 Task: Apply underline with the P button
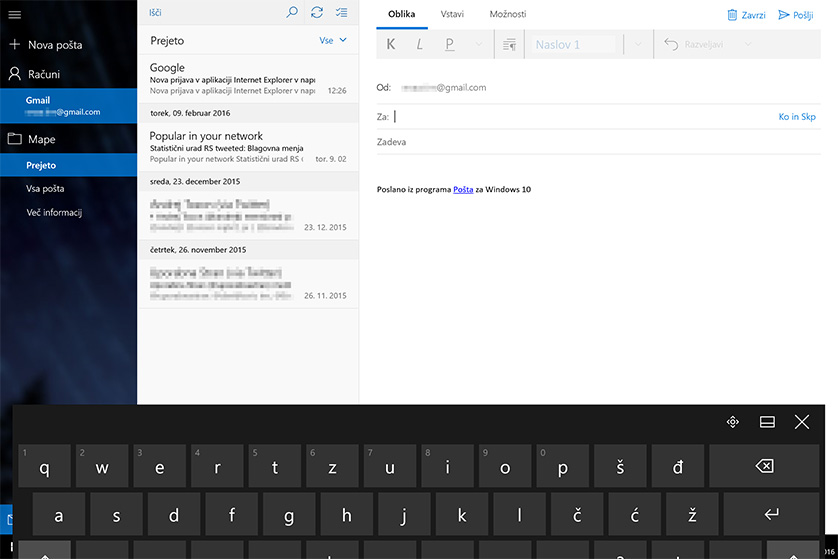(x=449, y=44)
